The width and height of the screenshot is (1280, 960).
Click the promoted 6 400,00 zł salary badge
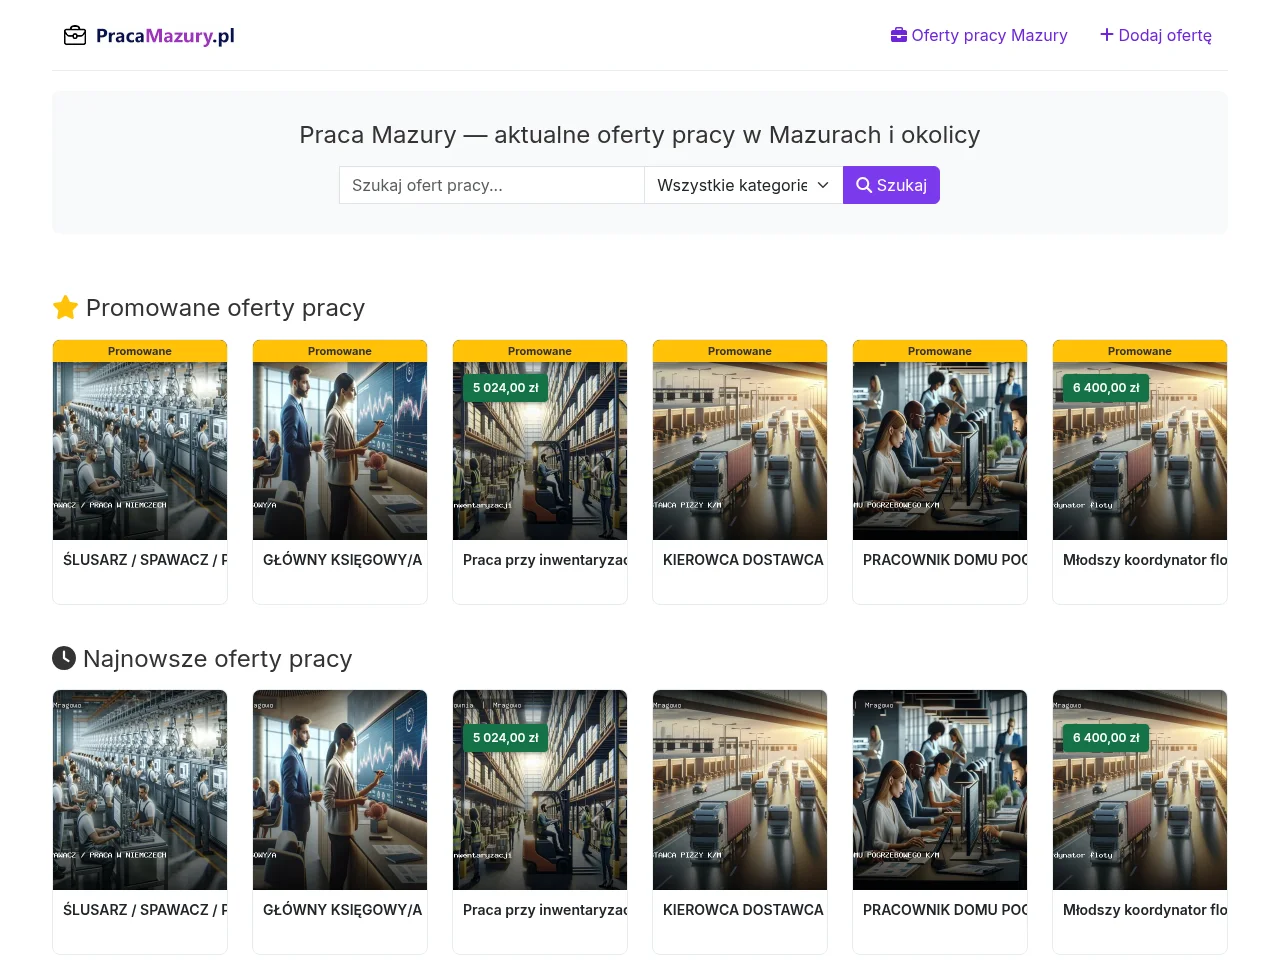(x=1106, y=388)
